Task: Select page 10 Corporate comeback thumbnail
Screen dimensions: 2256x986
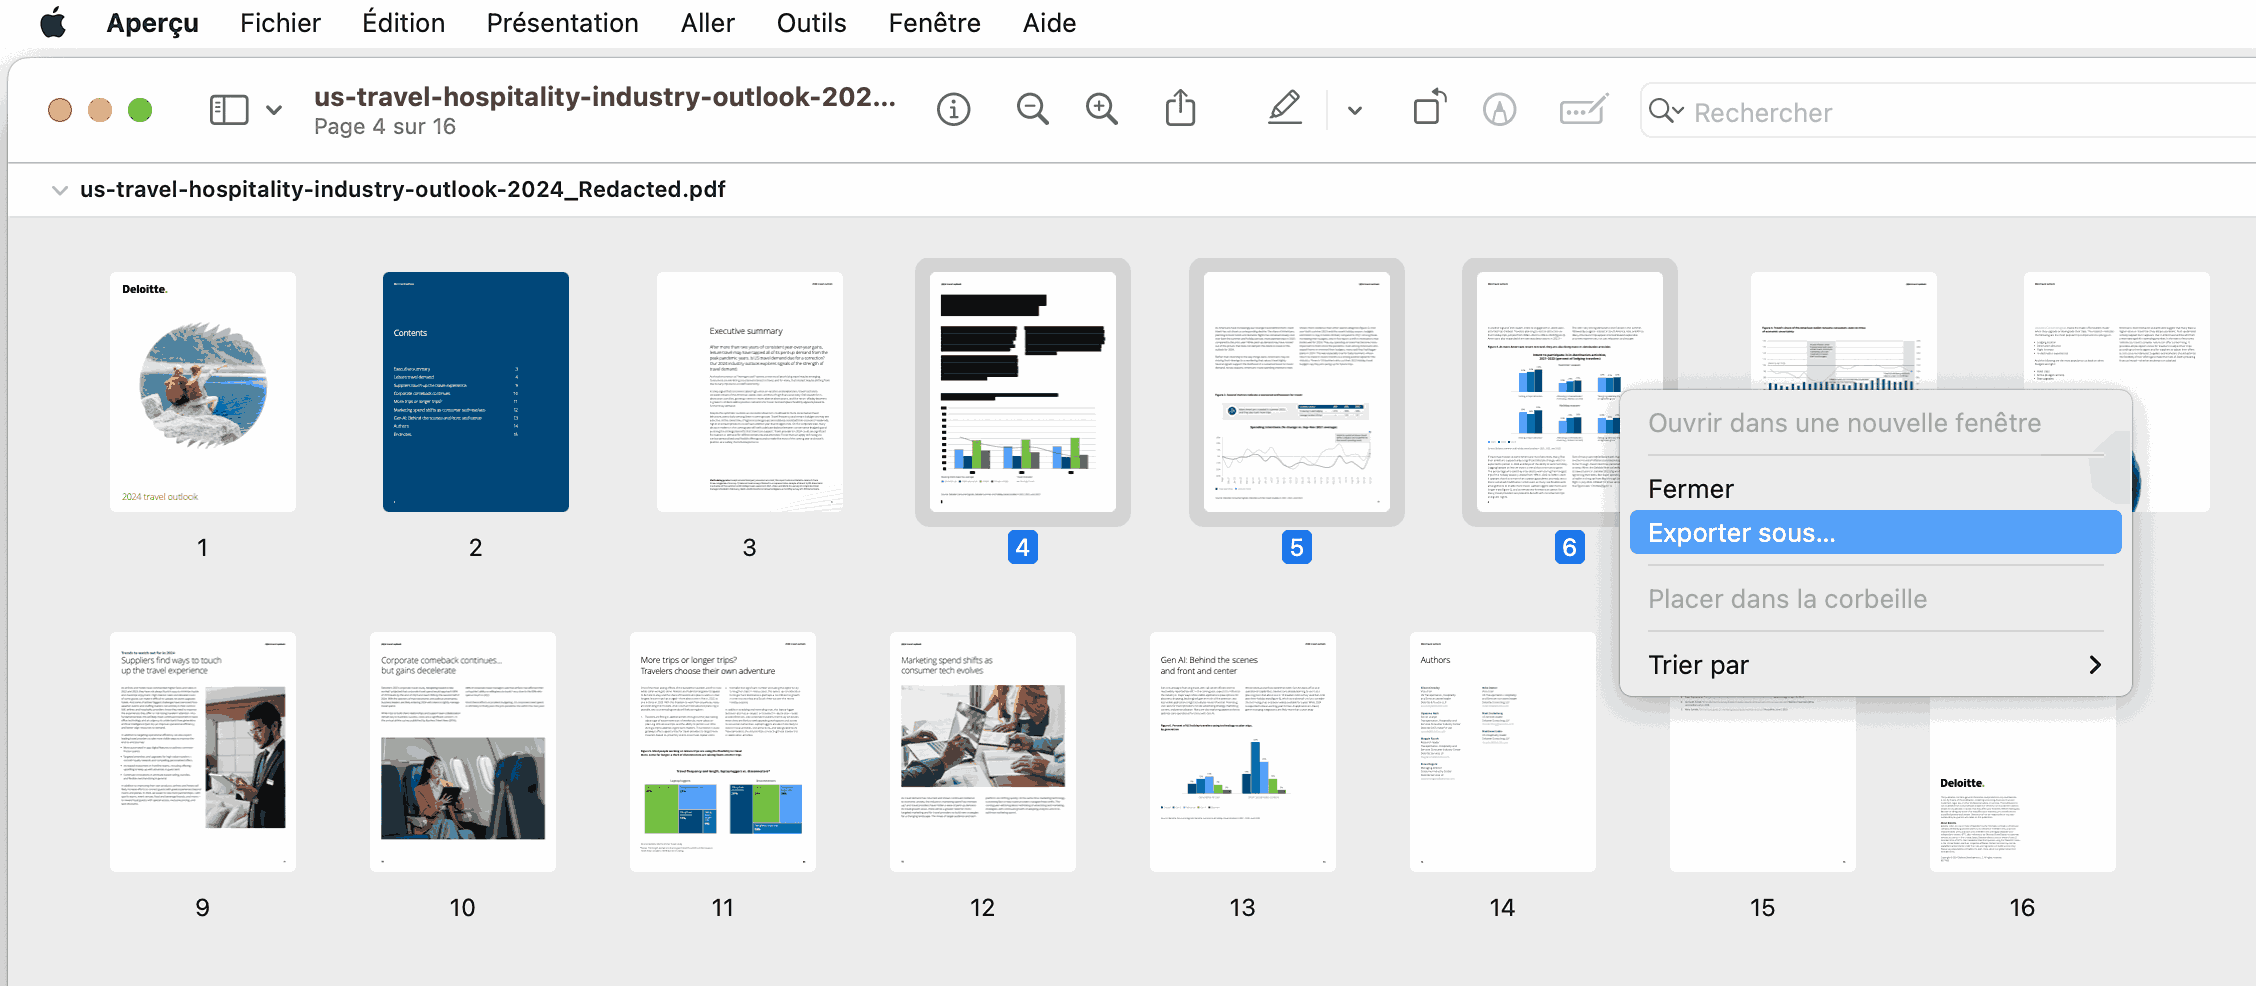Action: click(463, 752)
